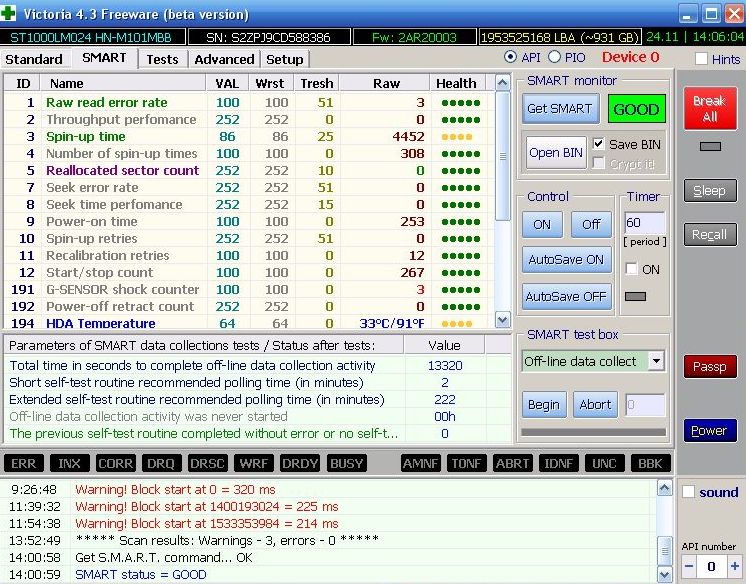Abort the SMART test

click(x=595, y=405)
